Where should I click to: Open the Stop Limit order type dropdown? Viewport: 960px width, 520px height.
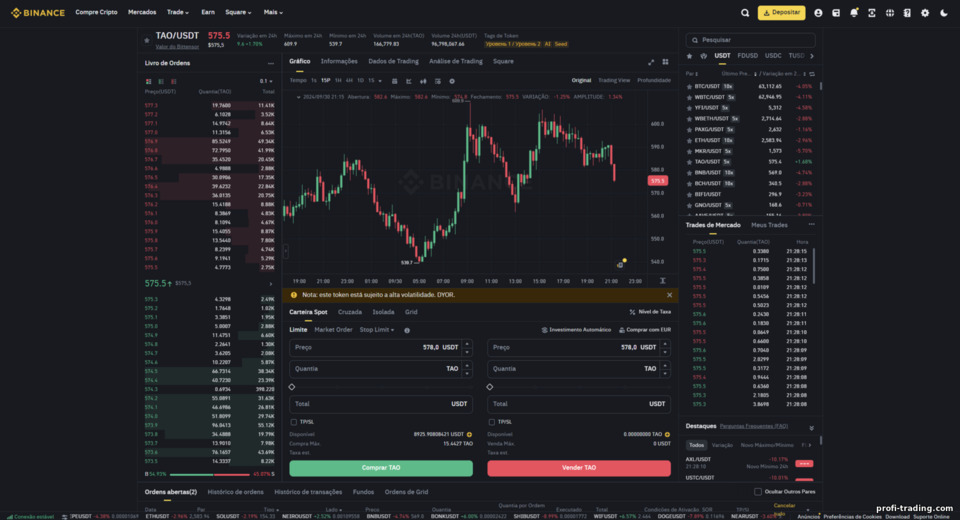(377, 330)
